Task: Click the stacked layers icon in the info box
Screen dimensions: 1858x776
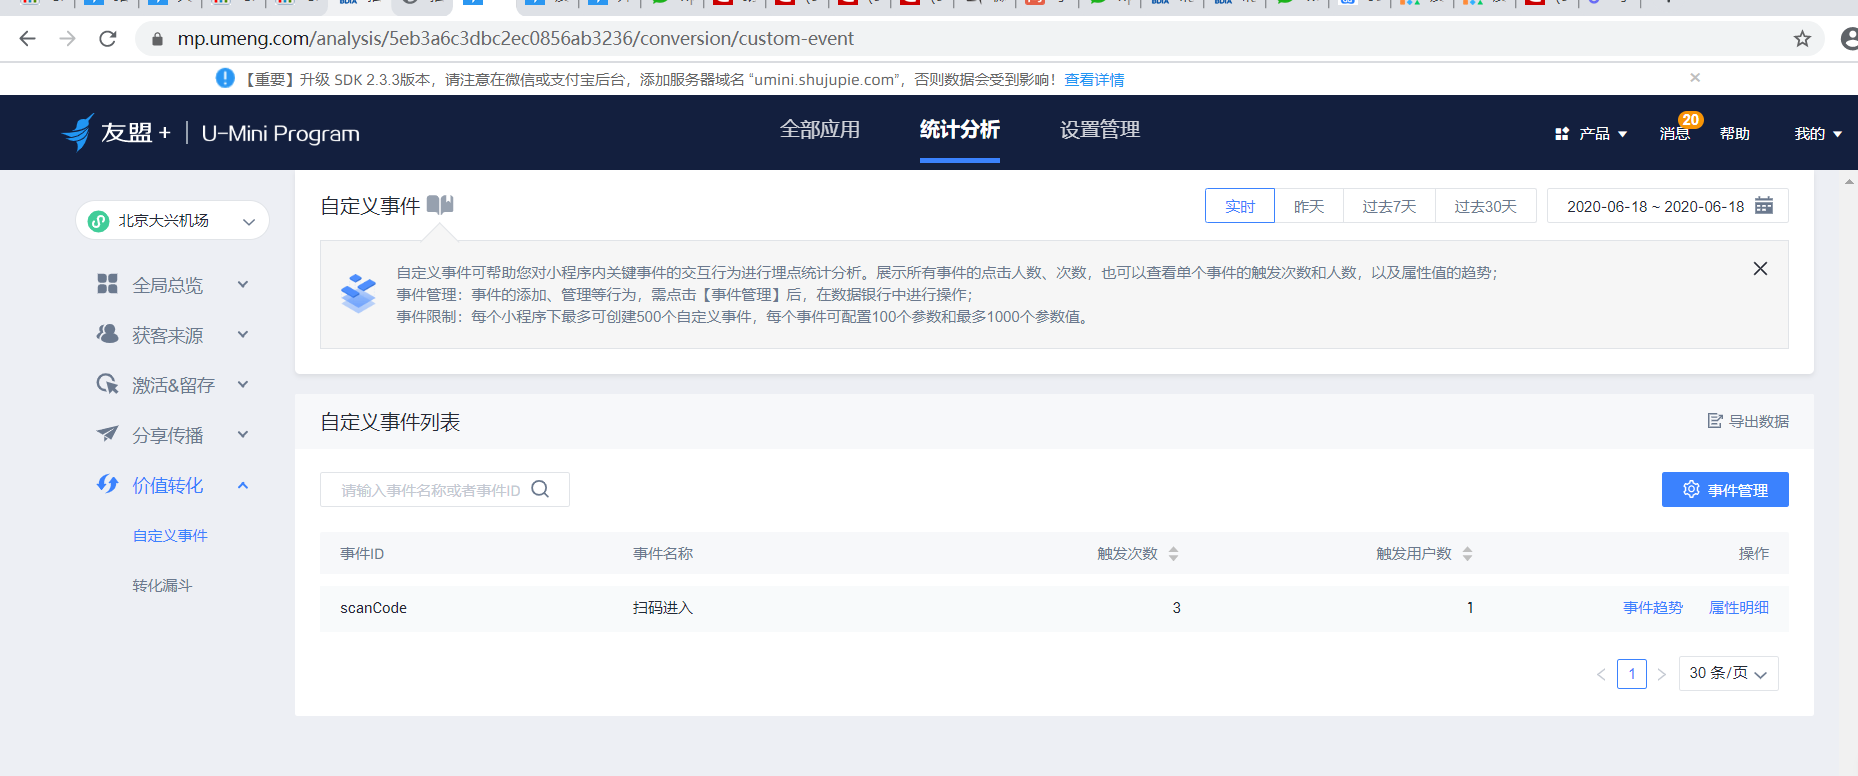Action: click(358, 293)
